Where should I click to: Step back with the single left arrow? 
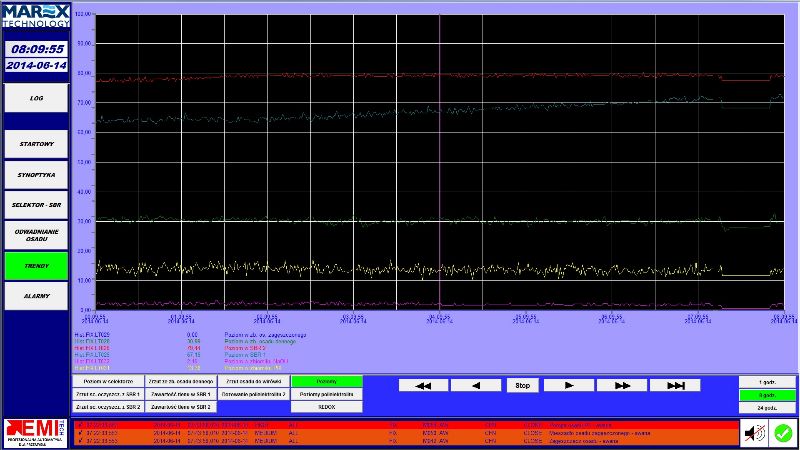click(x=475, y=385)
